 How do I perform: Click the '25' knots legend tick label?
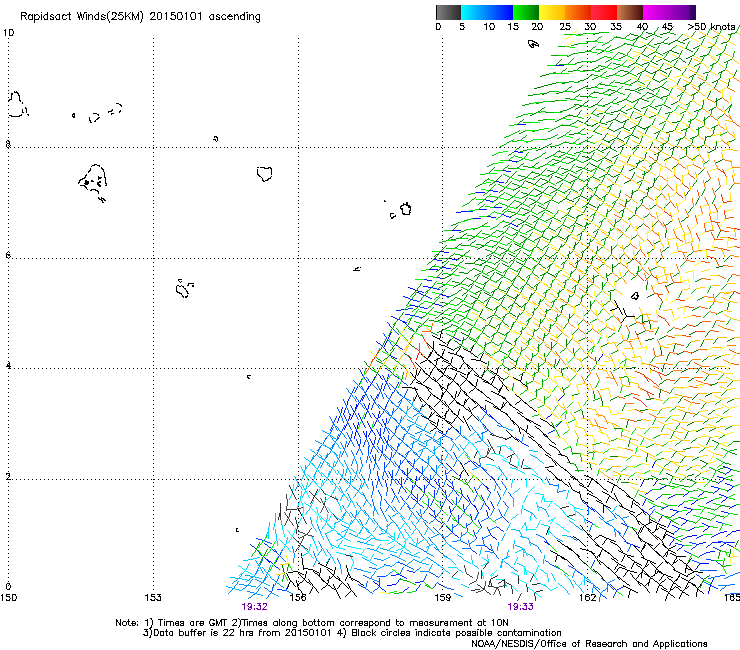coord(565,27)
